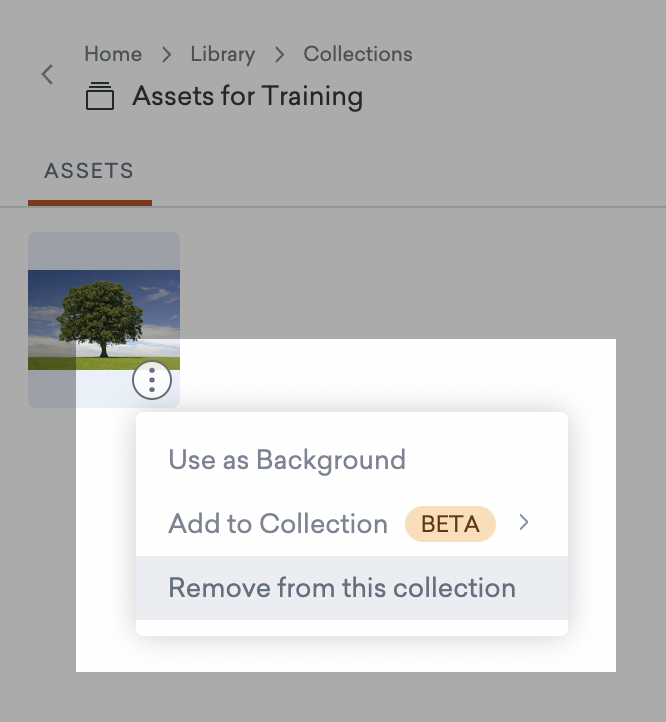Click the chevron separator after Home
This screenshot has height=722, width=666.
click(x=167, y=54)
